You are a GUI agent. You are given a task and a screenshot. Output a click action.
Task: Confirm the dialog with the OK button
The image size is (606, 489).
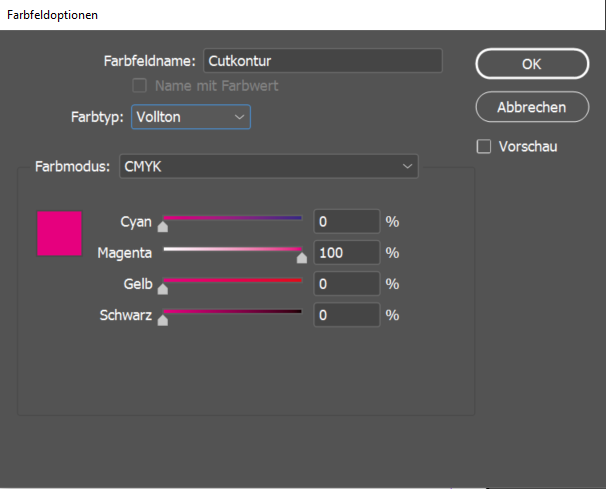point(531,63)
